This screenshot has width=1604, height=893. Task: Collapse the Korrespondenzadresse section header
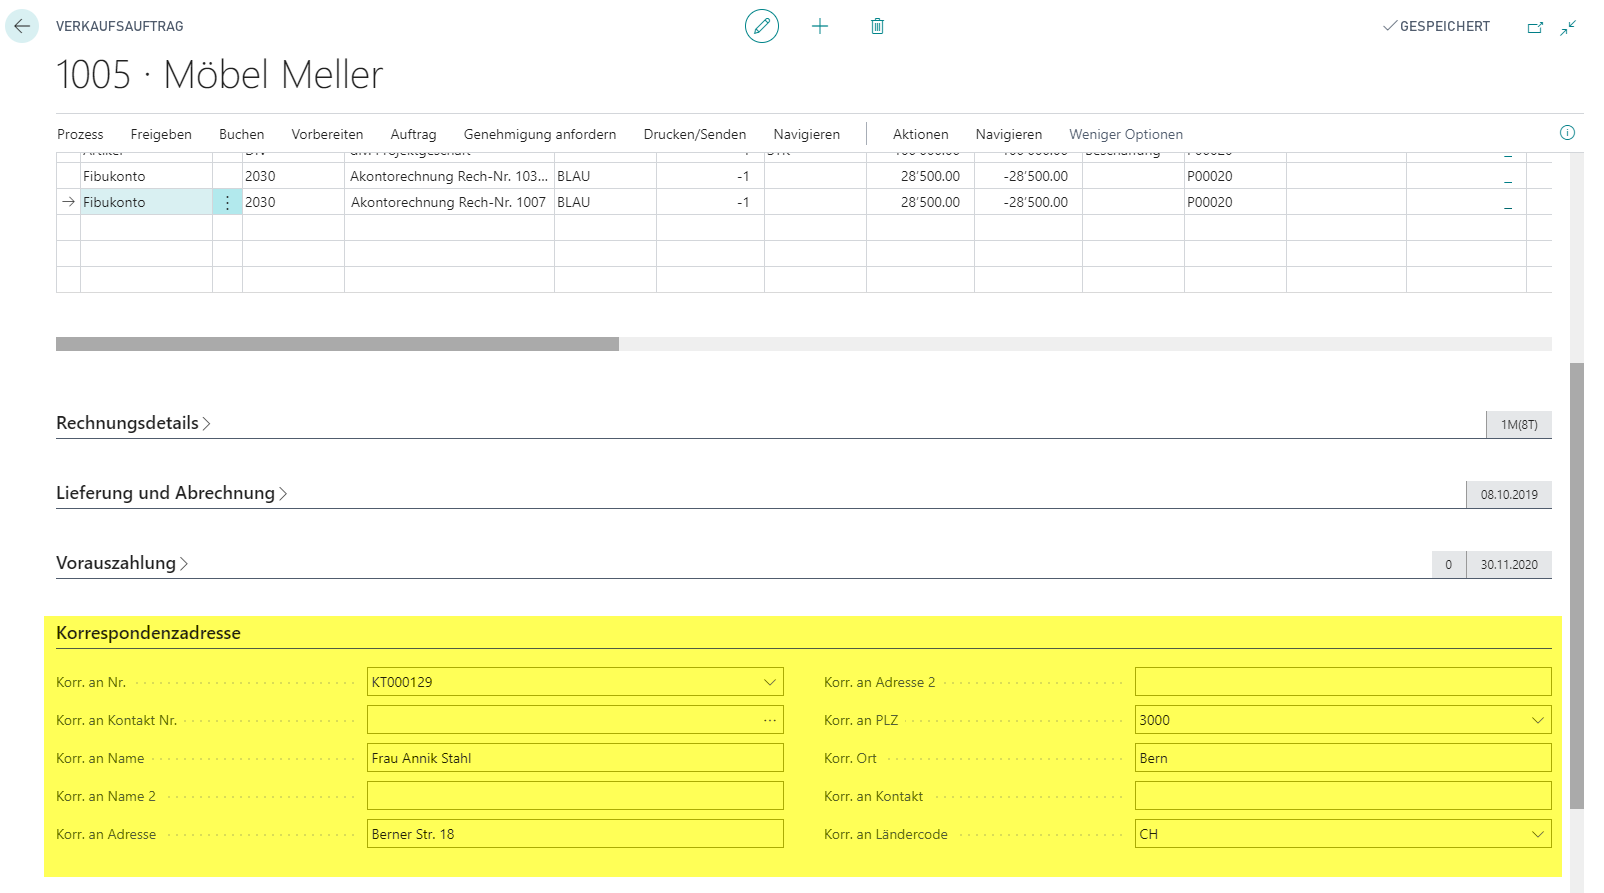(x=148, y=633)
